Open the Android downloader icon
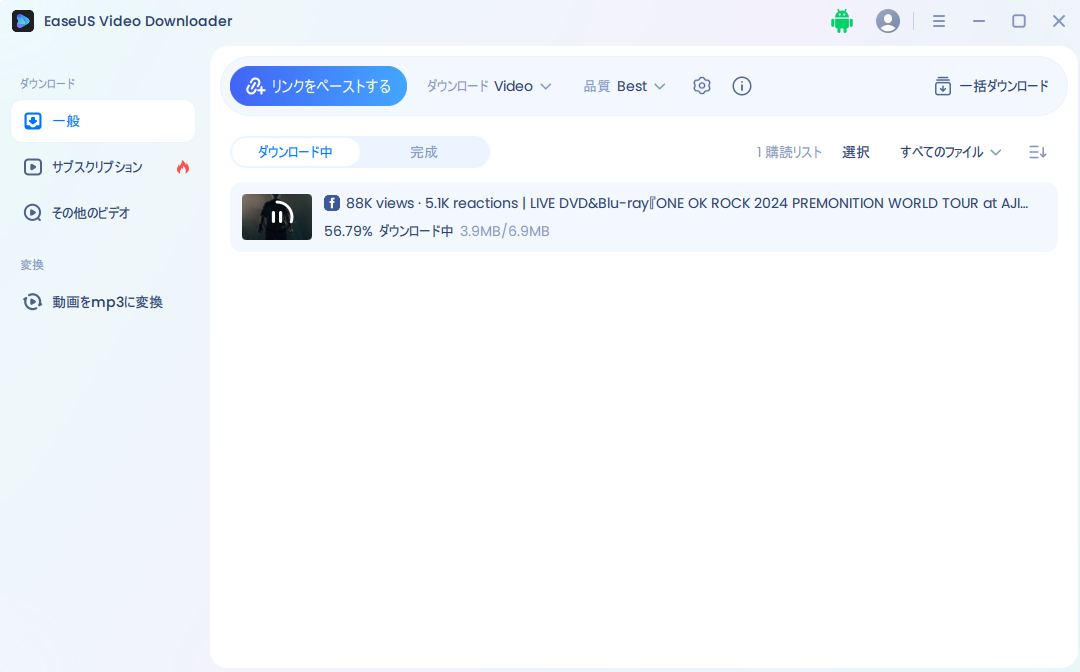Viewport: 1080px width, 672px height. pos(842,20)
